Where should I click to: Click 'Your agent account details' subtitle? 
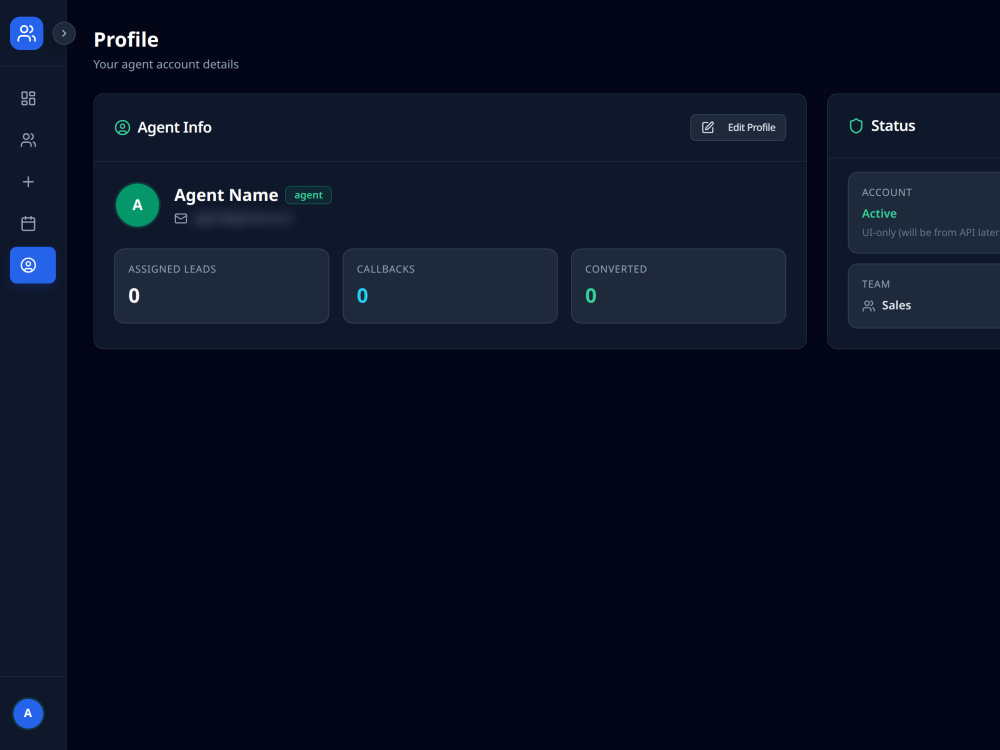tap(166, 64)
